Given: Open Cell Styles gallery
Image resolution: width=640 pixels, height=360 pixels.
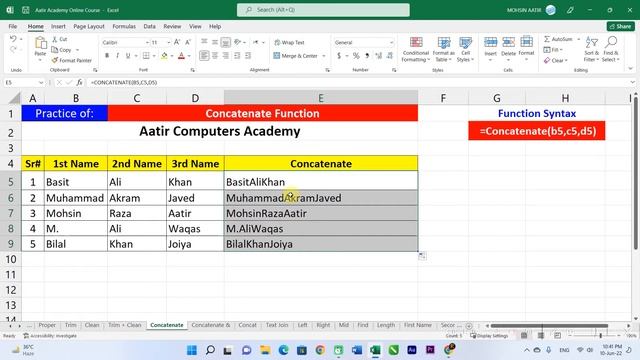Looking at the screenshot, I should (x=465, y=49).
